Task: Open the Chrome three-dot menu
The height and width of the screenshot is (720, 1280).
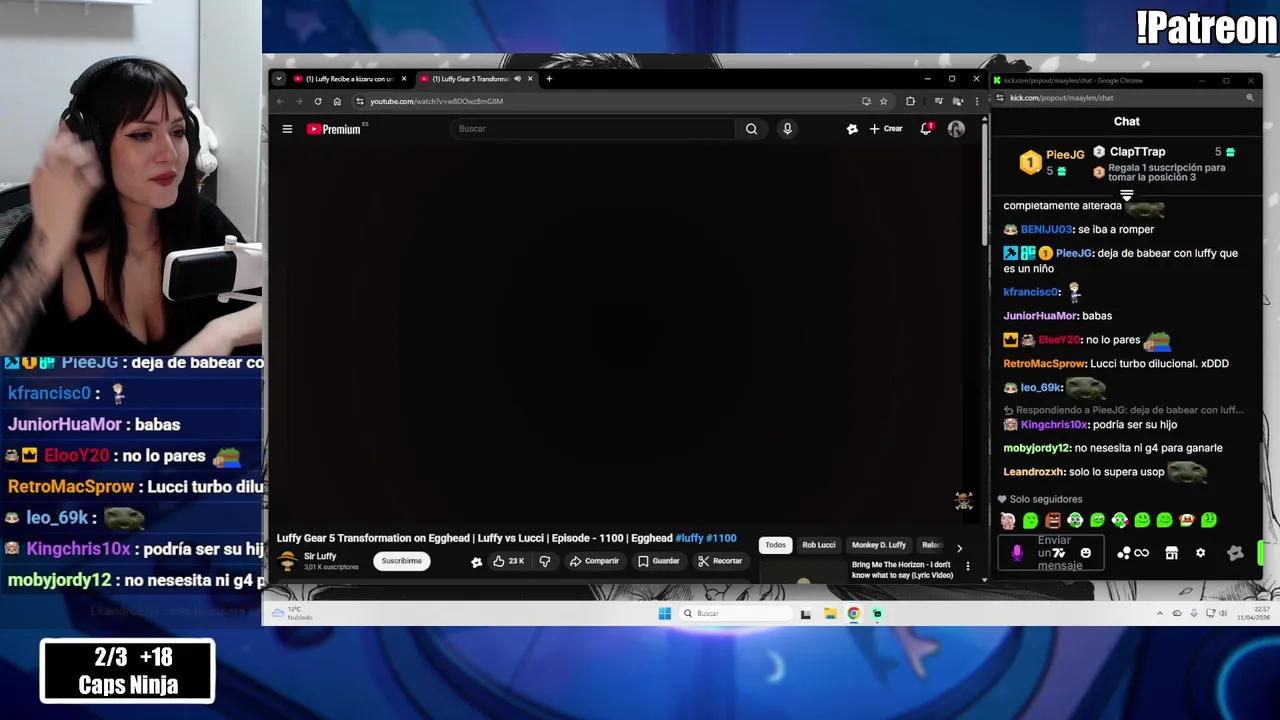Action: (x=977, y=101)
